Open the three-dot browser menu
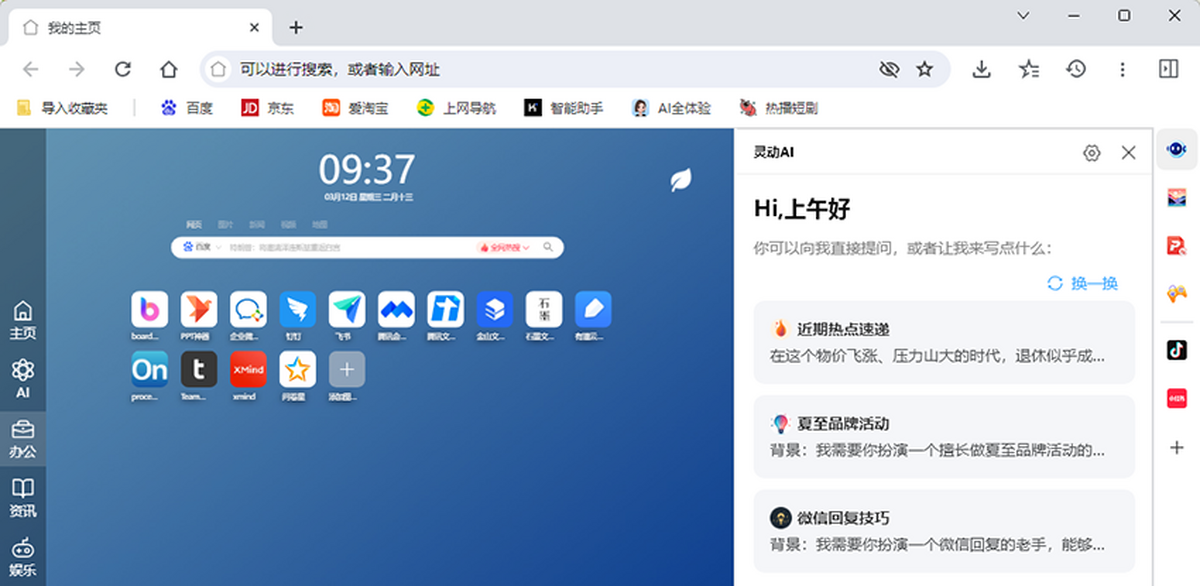The width and height of the screenshot is (1200, 586). [x=1123, y=69]
